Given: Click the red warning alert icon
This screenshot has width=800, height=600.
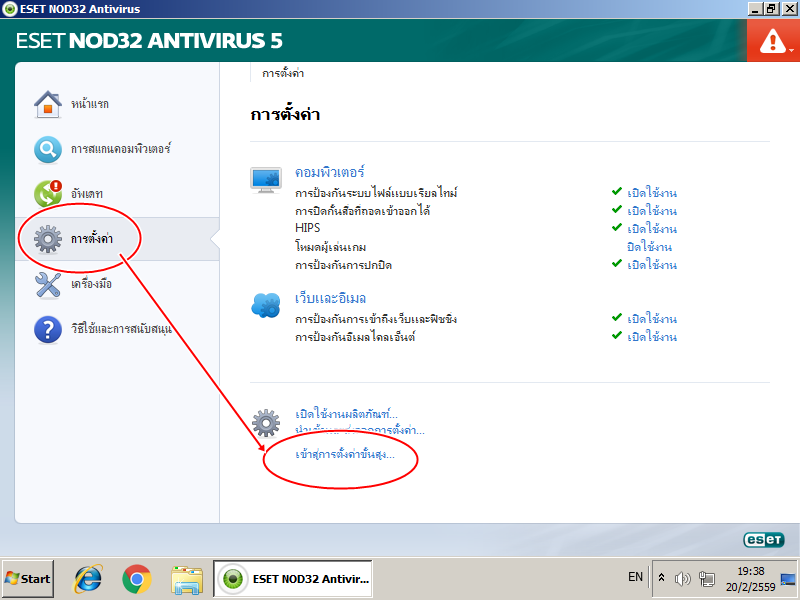Looking at the screenshot, I should 772,41.
